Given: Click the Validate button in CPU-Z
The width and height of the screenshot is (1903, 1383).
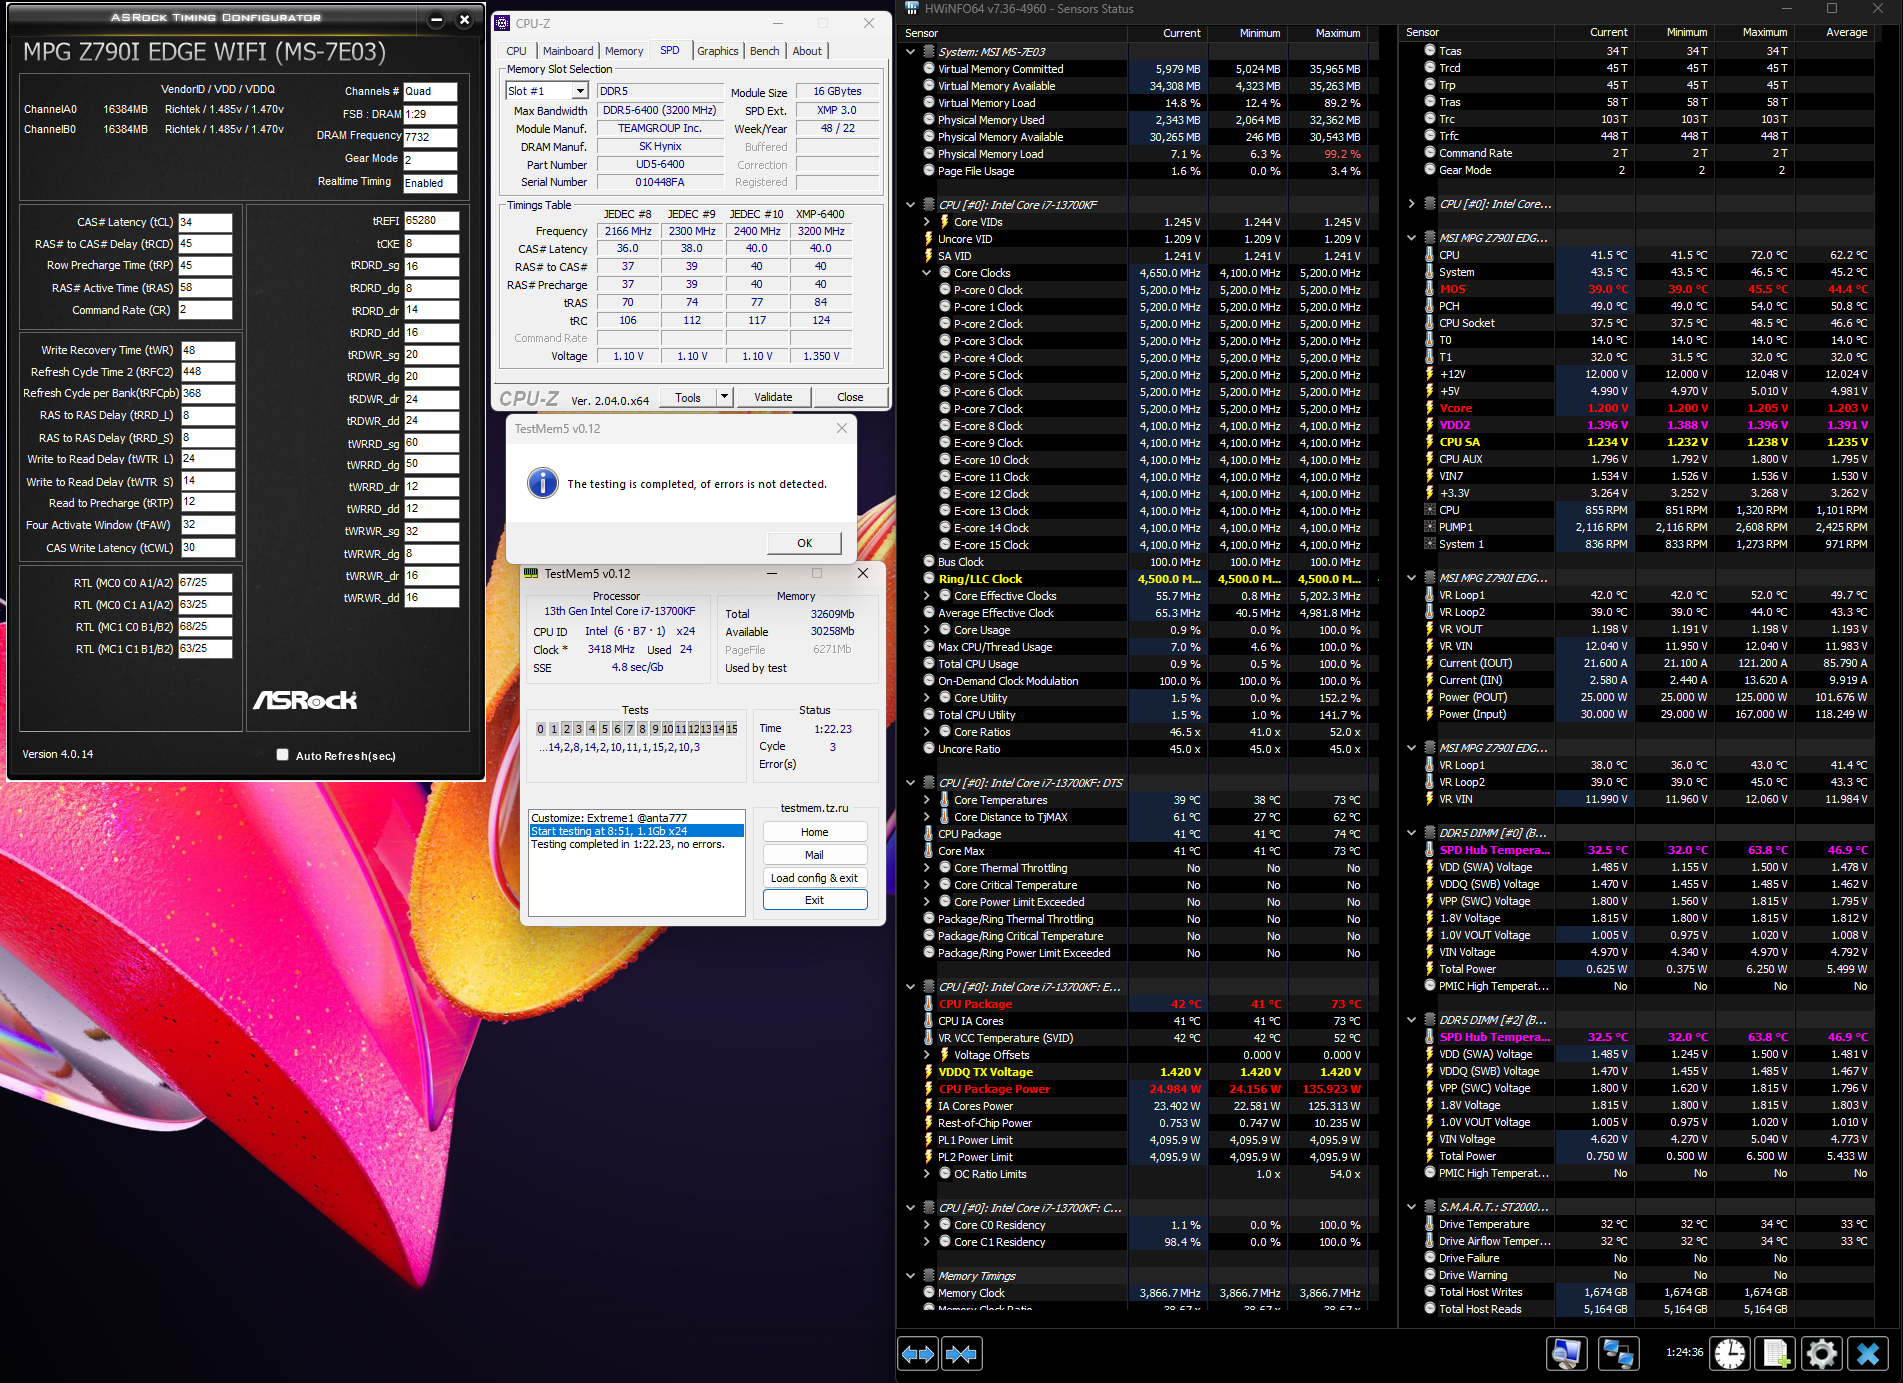Looking at the screenshot, I should pos(773,397).
